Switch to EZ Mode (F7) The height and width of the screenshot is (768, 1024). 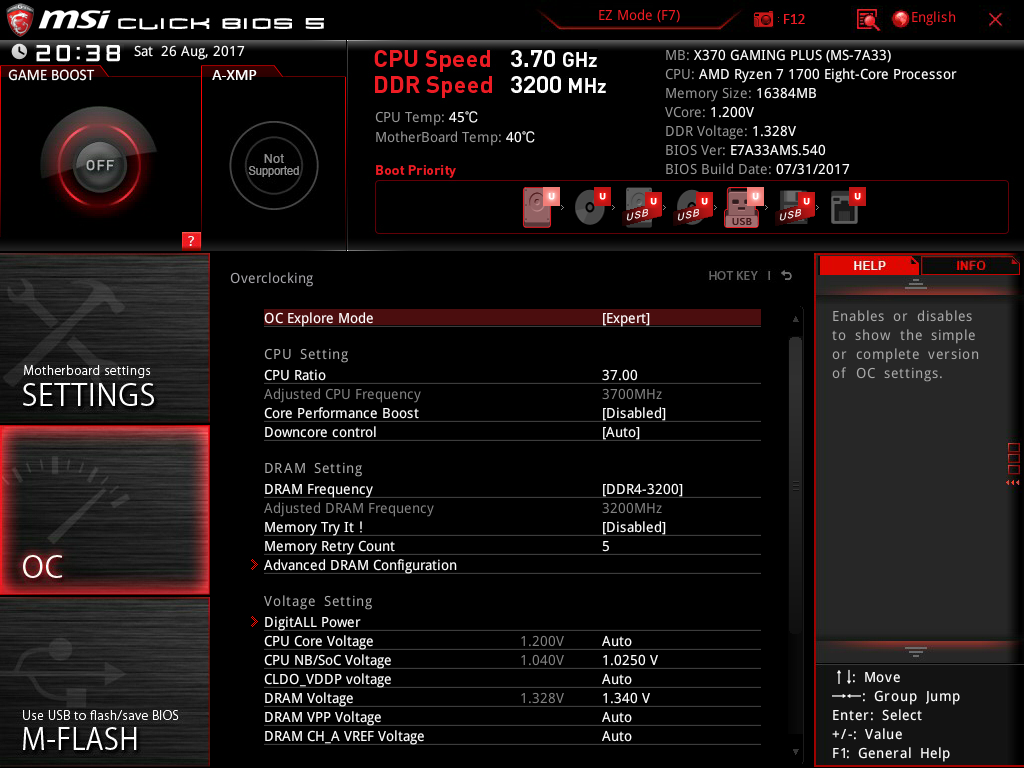[x=639, y=16]
